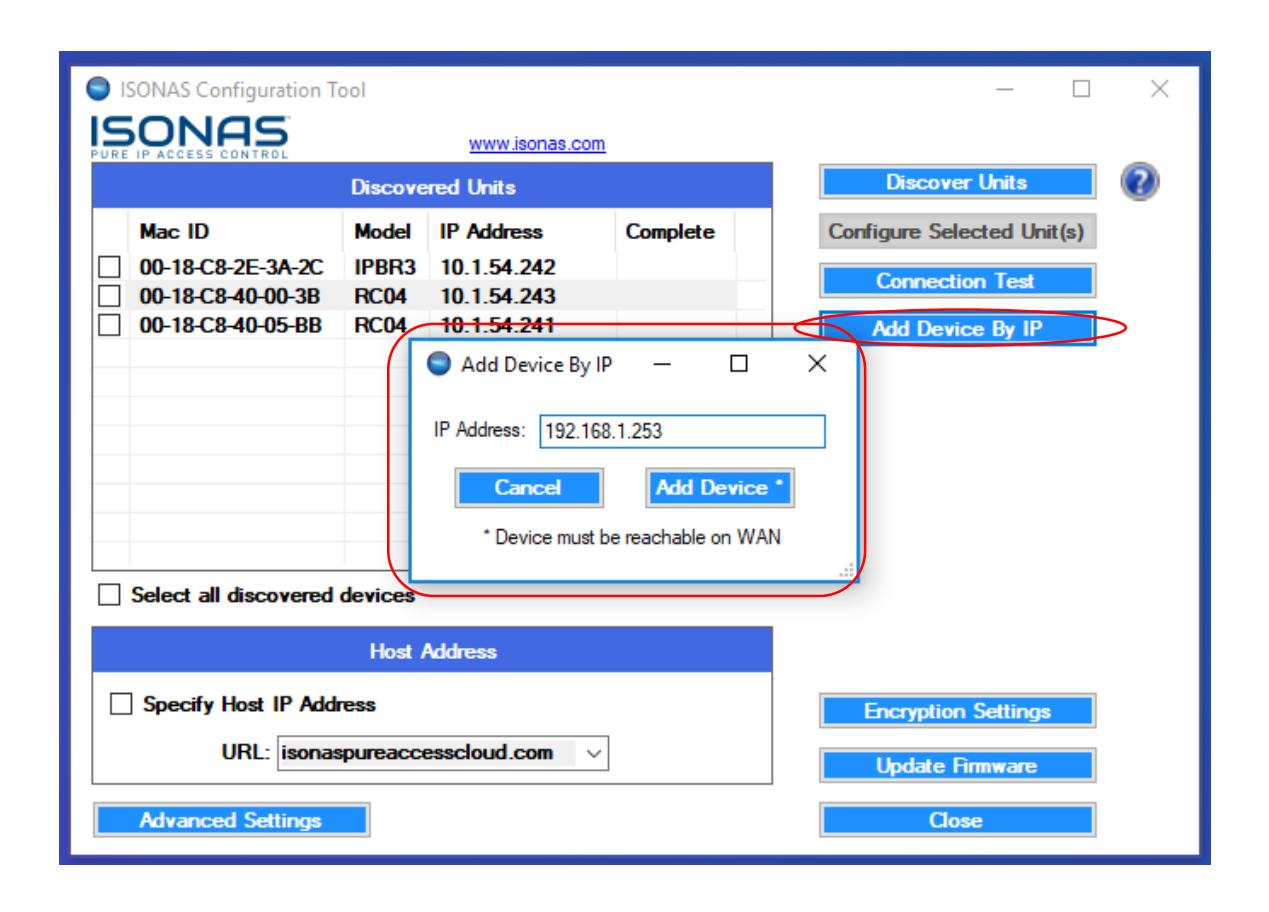Click RC04 model cell for 00-18-C8-40-00-3B
Screen dimensions: 1269x912
(380, 296)
